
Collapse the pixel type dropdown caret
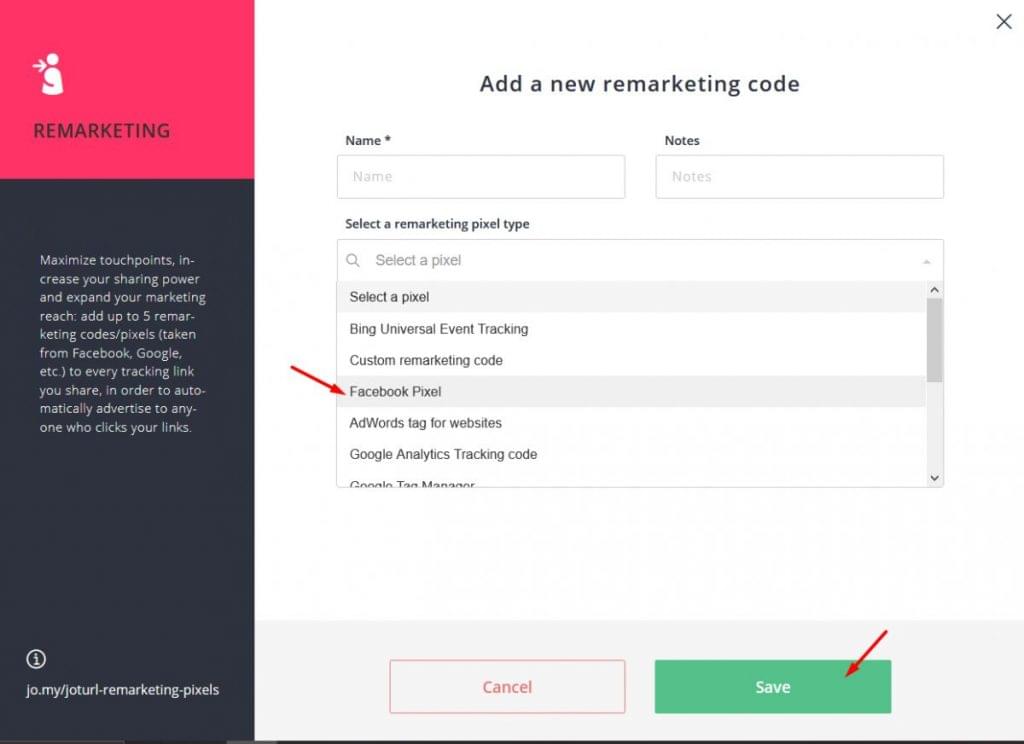tap(926, 261)
